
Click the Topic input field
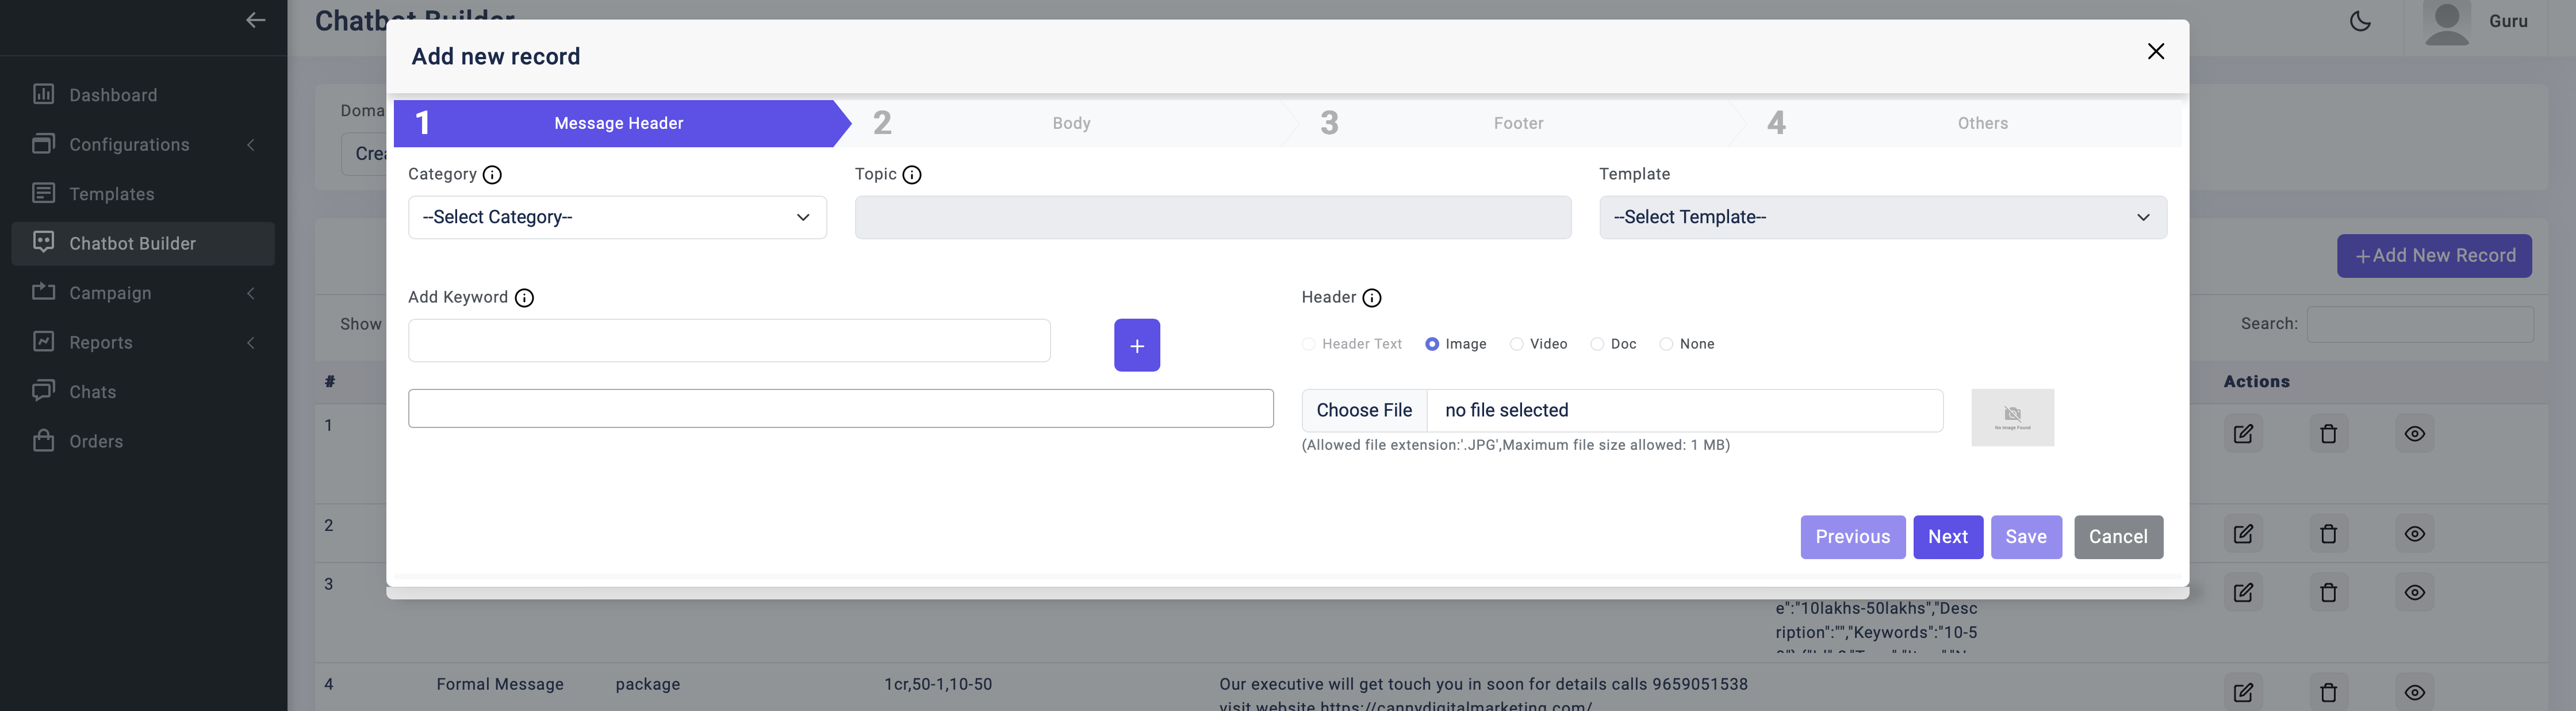[1213, 217]
